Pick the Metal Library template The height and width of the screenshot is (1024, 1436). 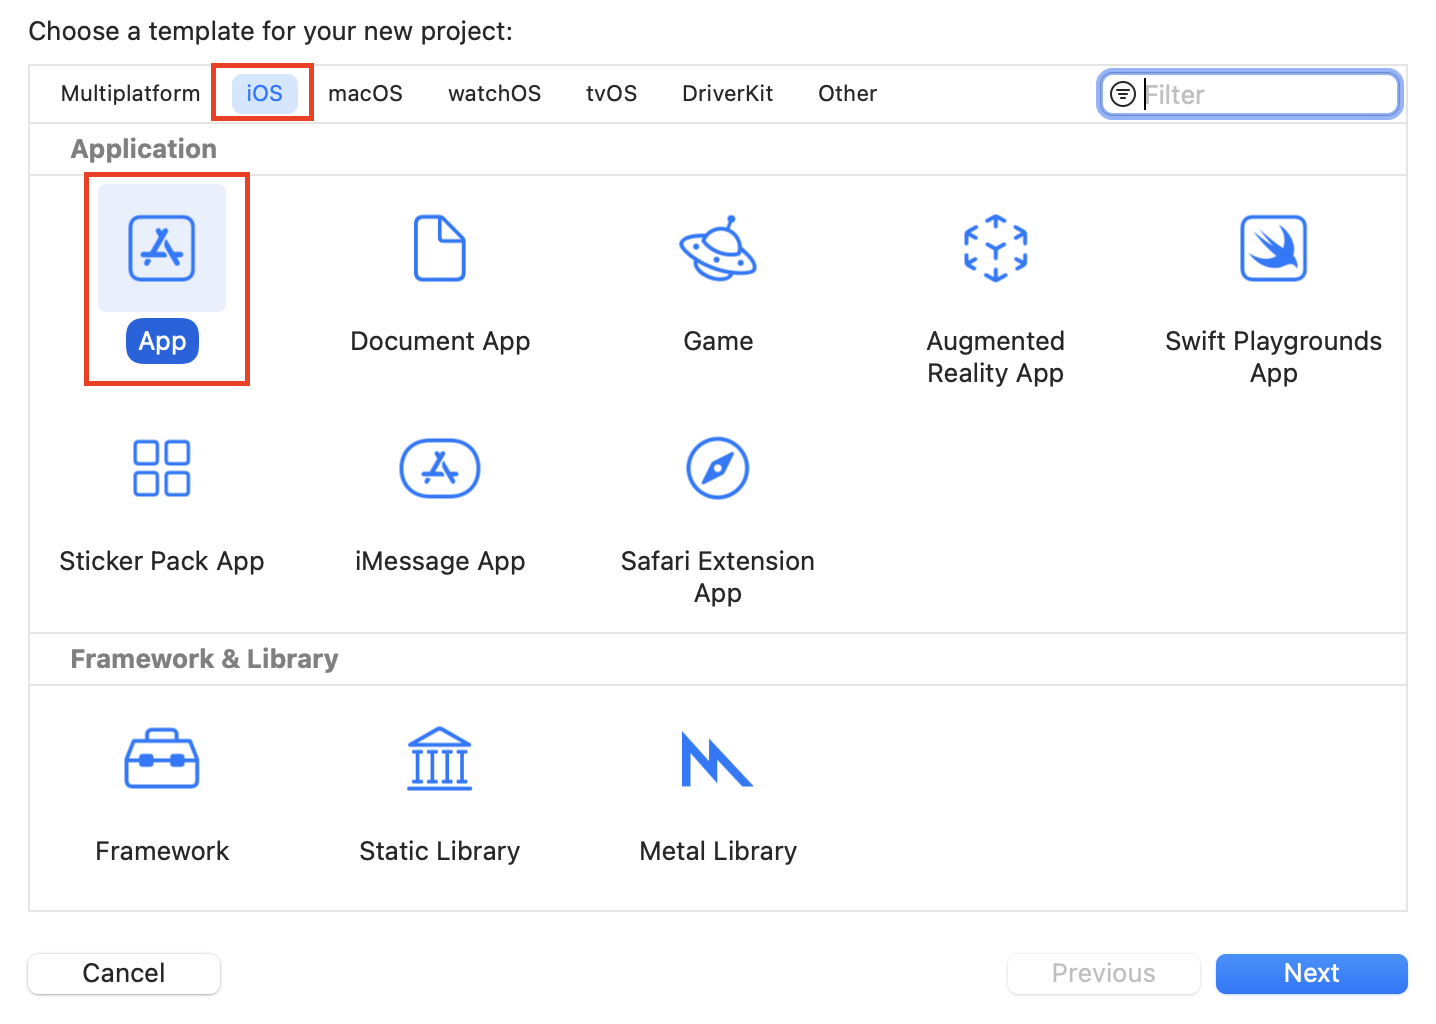[x=717, y=758]
